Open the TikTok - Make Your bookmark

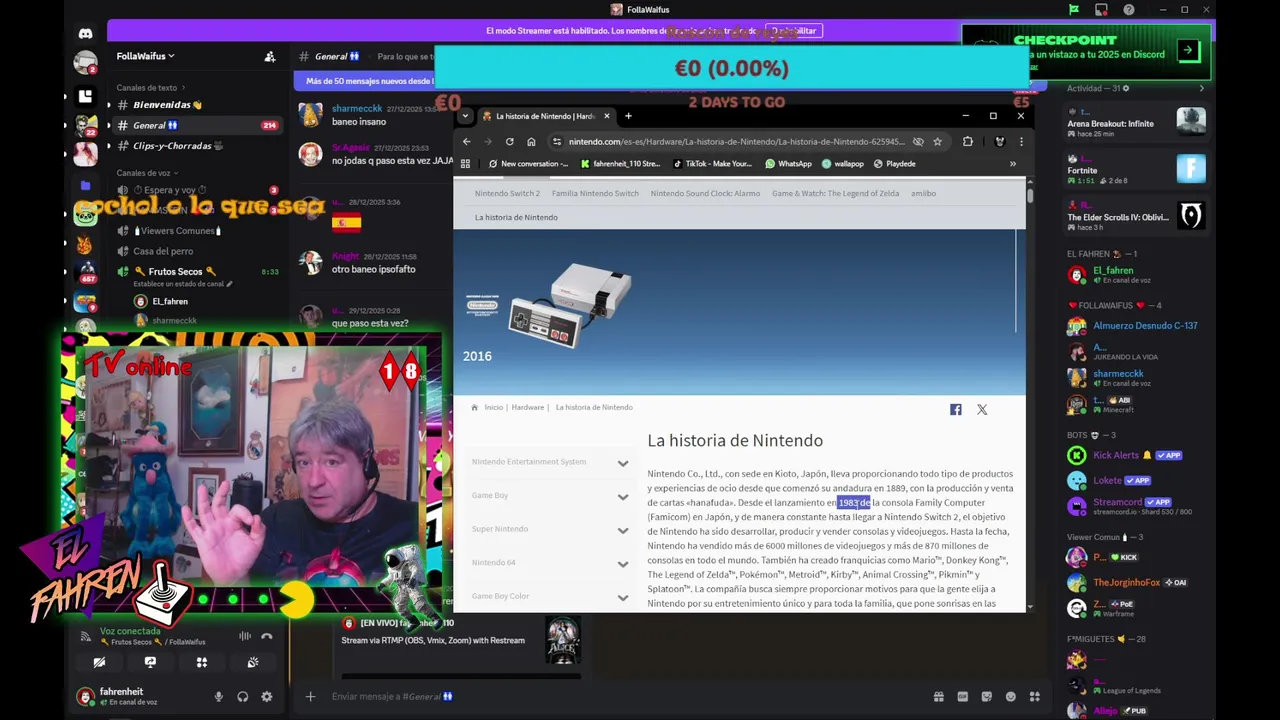[x=712, y=164]
